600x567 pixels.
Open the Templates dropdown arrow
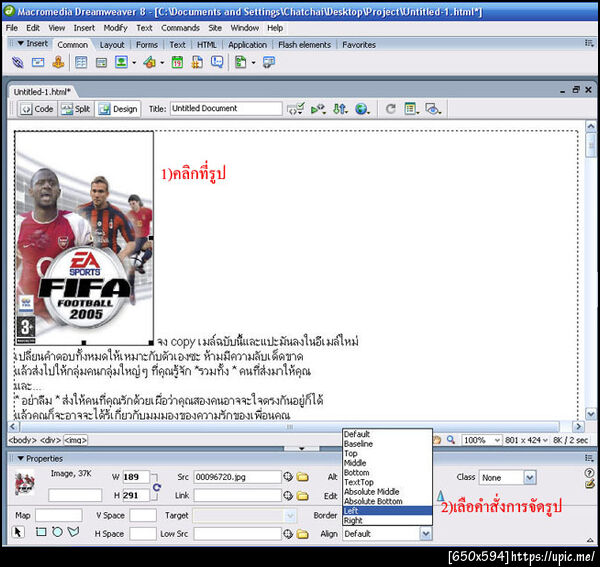pyautogui.click(x=253, y=62)
